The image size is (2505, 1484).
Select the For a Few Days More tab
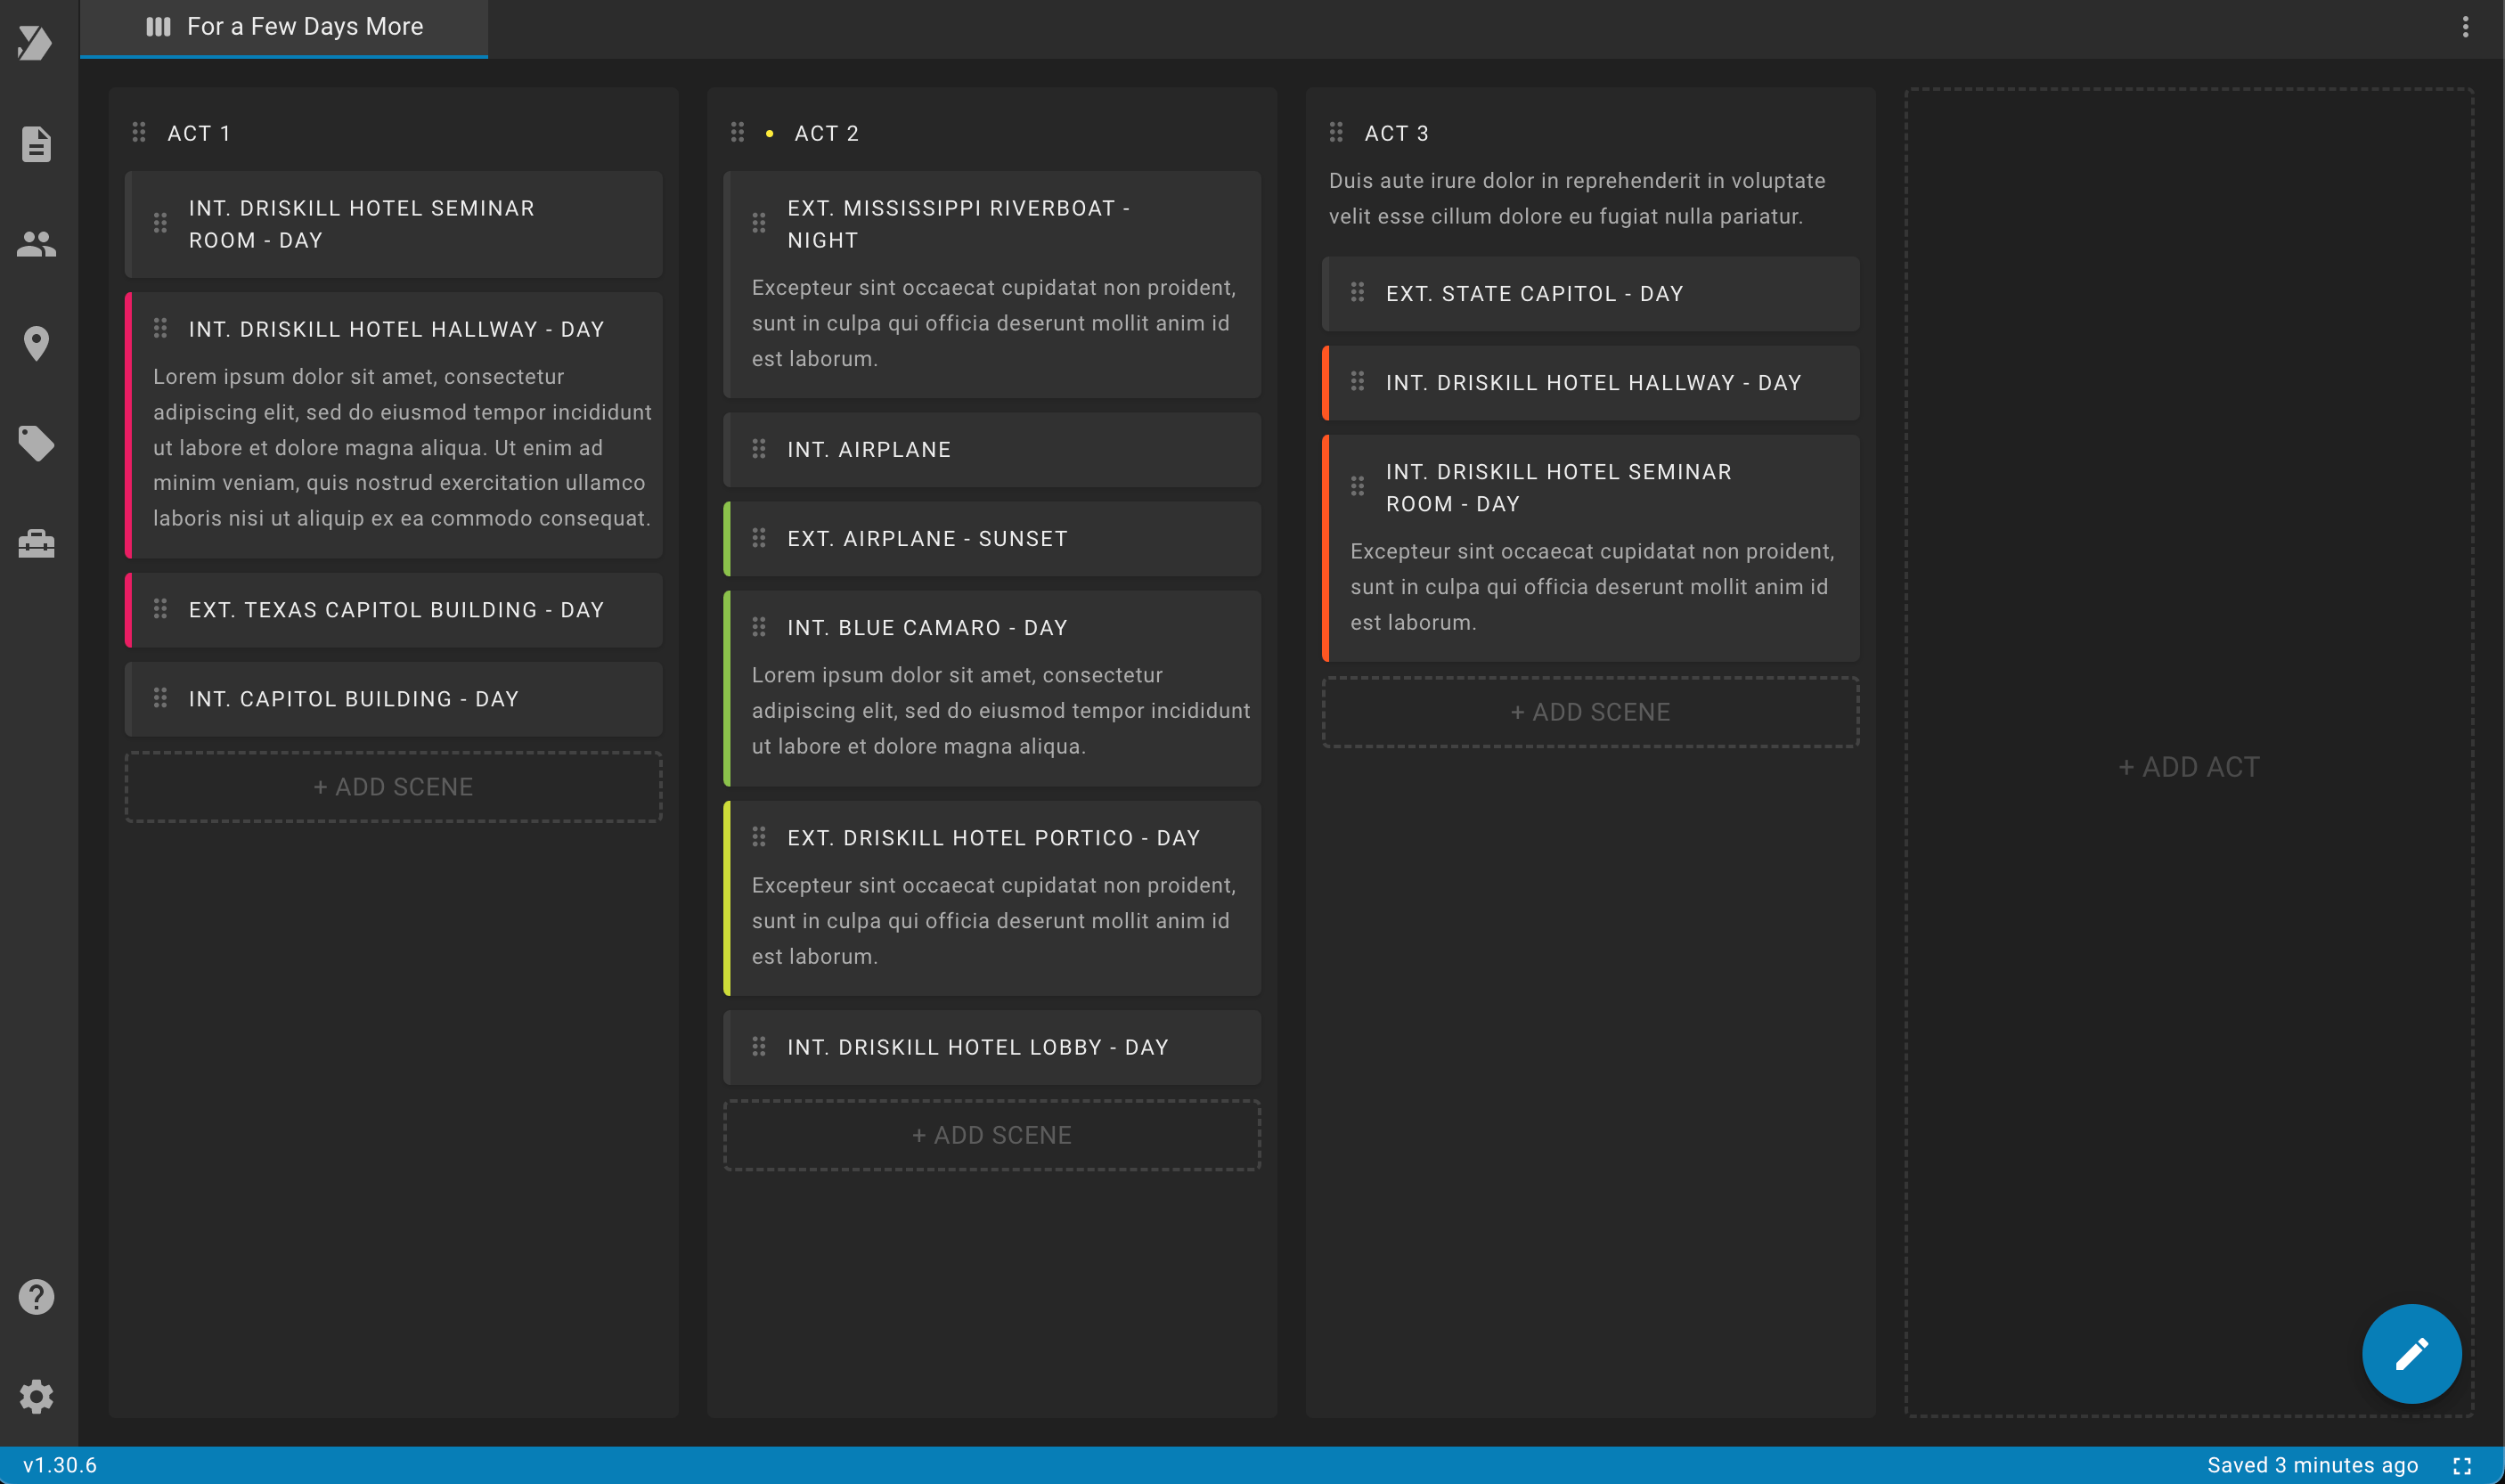(x=284, y=28)
